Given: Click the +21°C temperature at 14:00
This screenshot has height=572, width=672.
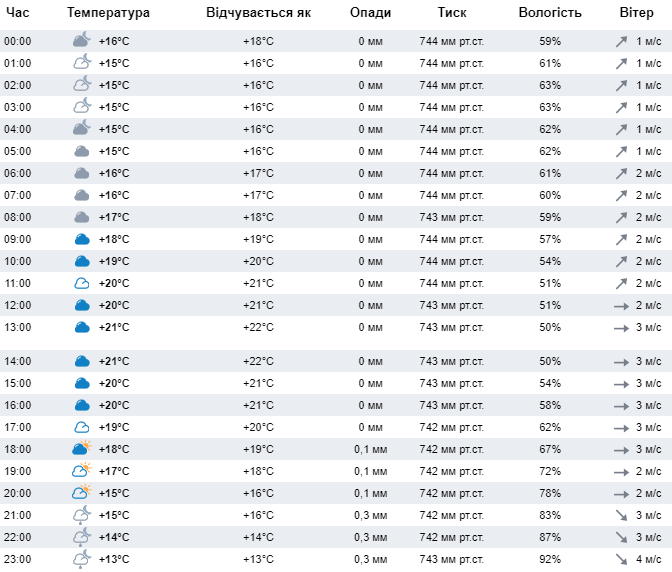Looking at the screenshot, I should point(114,361).
